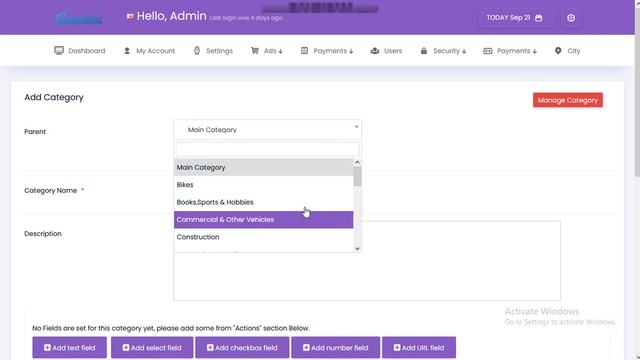Click the calendar icon beside TODAY Sep 21

point(539,18)
